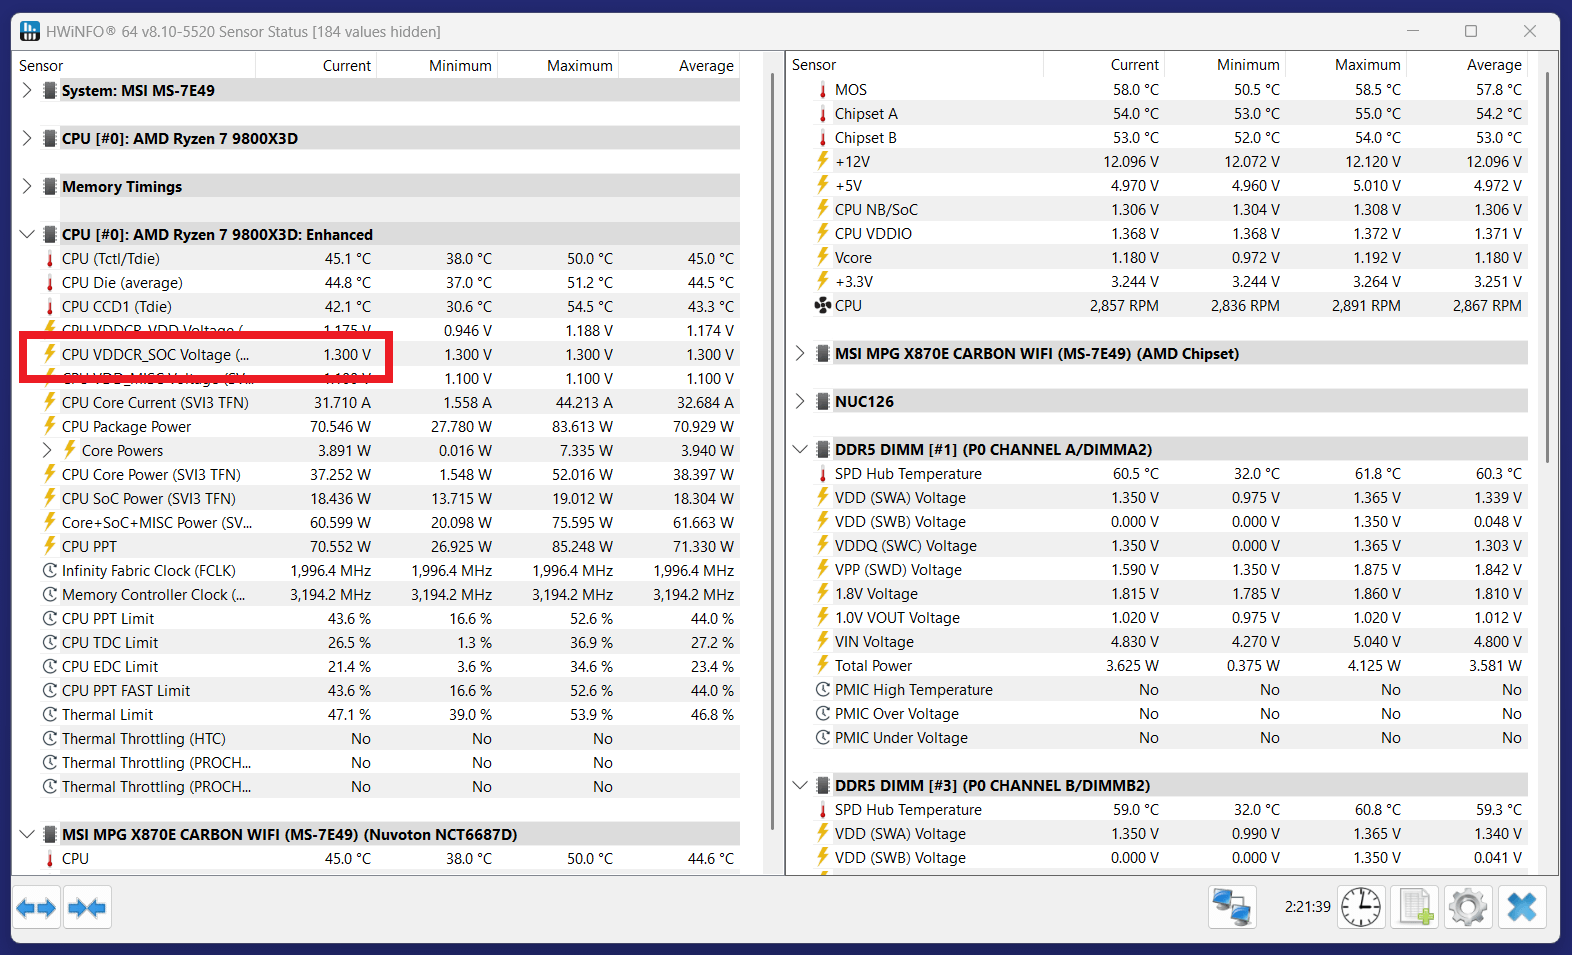Viewport: 1572px width, 955px height.
Task: Click left pane Average column header
Action: point(679,66)
